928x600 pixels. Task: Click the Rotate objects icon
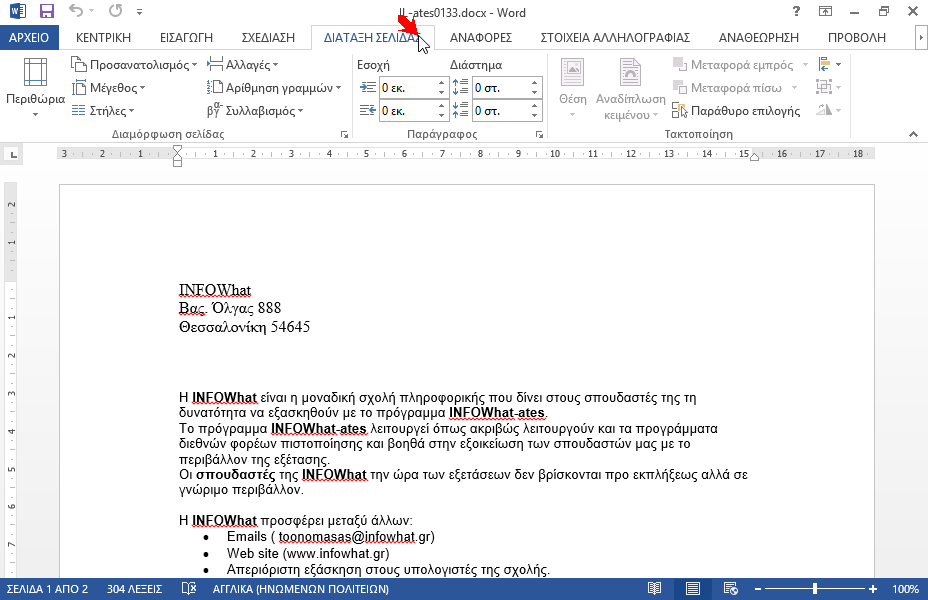click(829, 111)
